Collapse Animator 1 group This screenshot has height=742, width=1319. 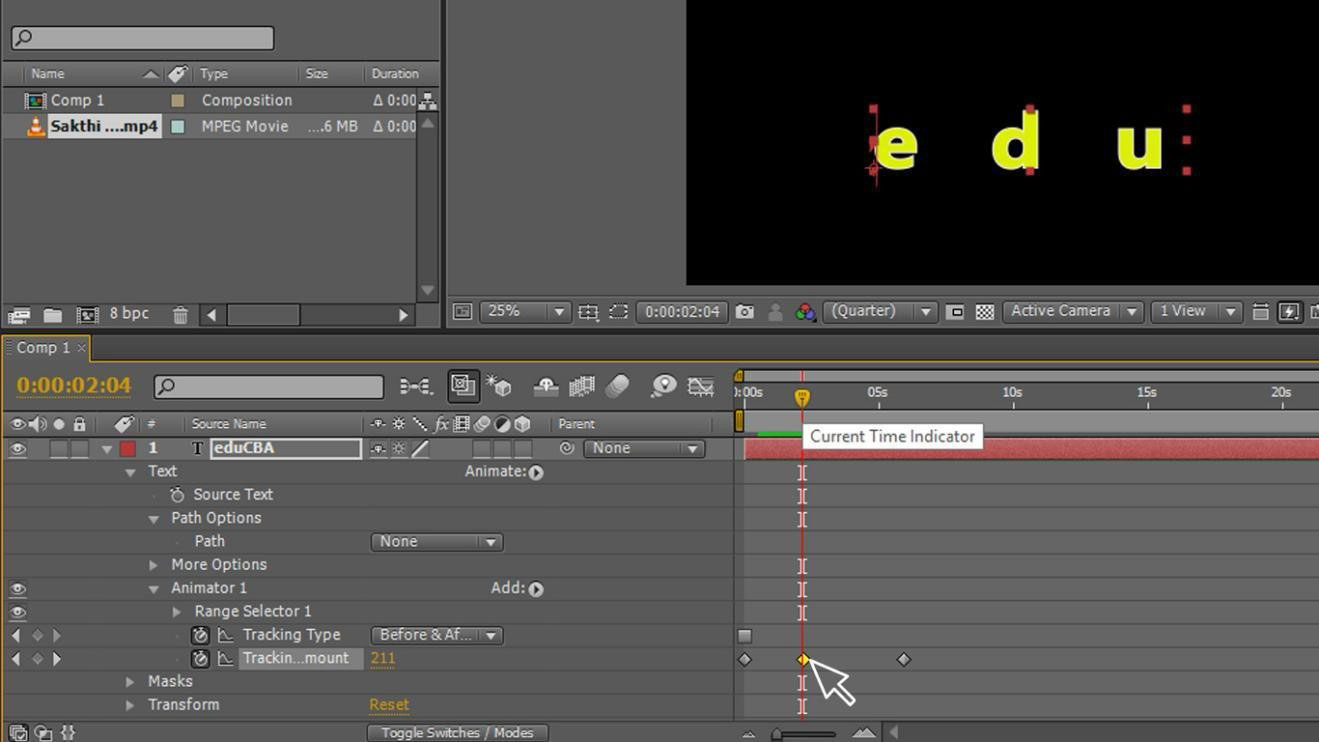click(154, 589)
